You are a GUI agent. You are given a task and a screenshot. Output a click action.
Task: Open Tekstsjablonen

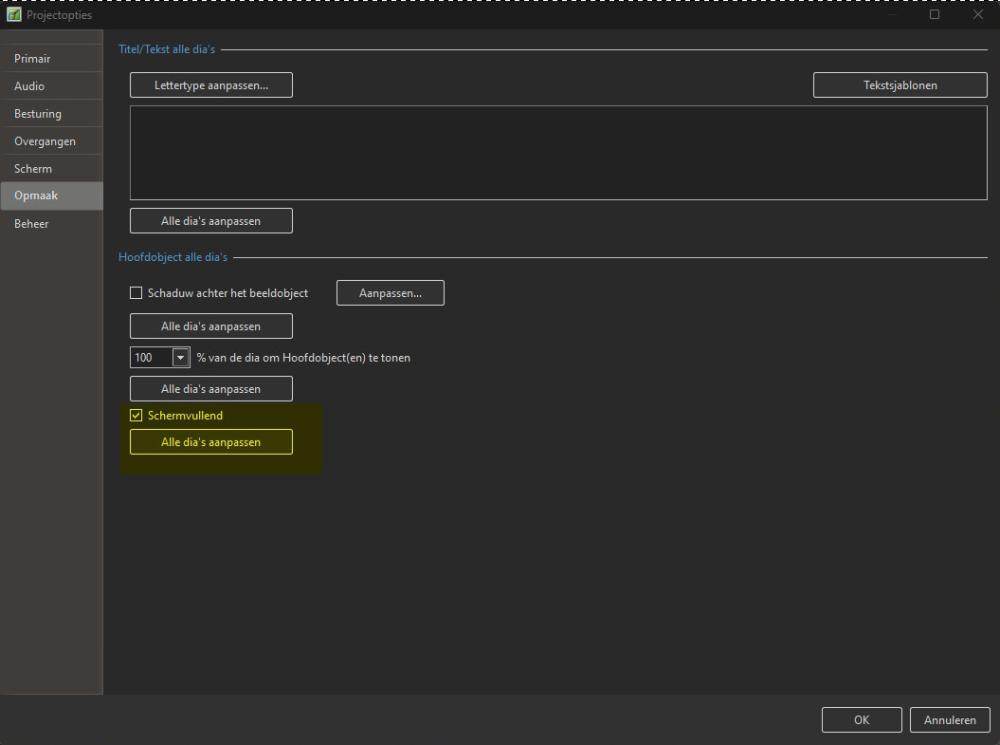900,85
